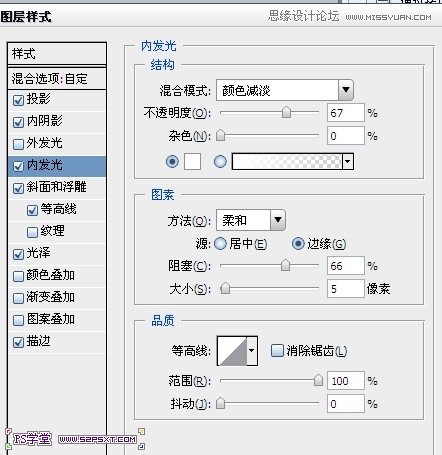
Task: Toggle the 投影 drop shadow checkbox
Action: coord(18,100)
